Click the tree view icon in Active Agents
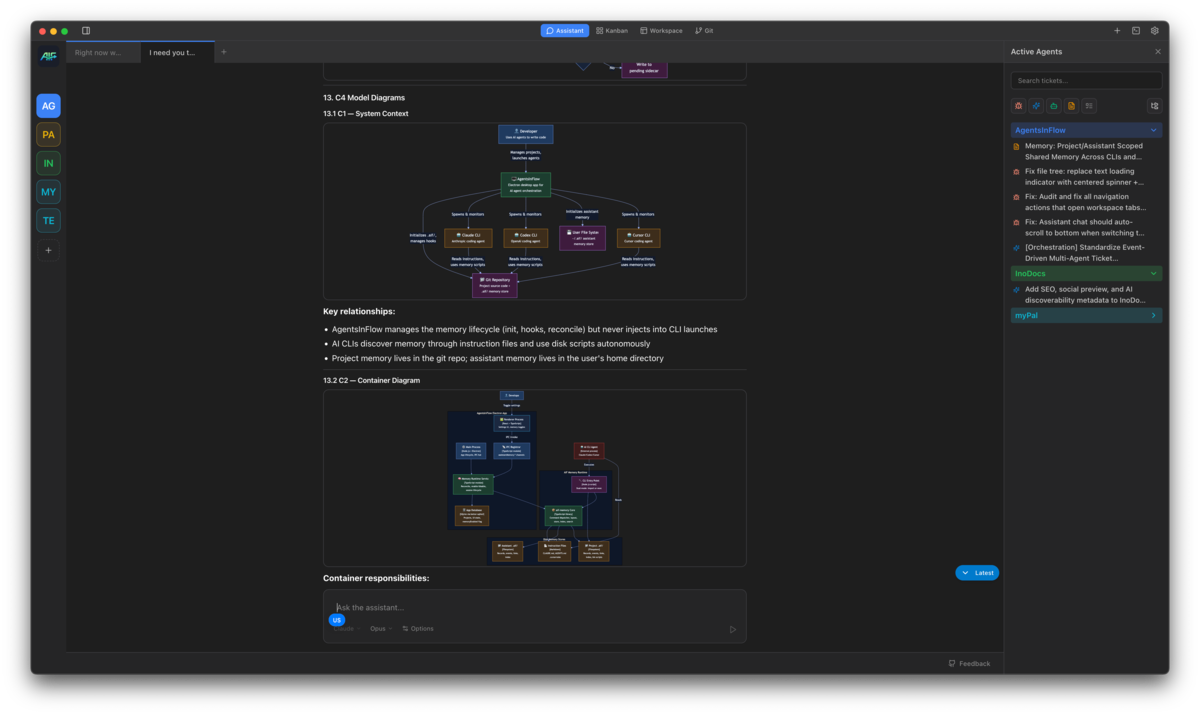 coord(1155,105)
